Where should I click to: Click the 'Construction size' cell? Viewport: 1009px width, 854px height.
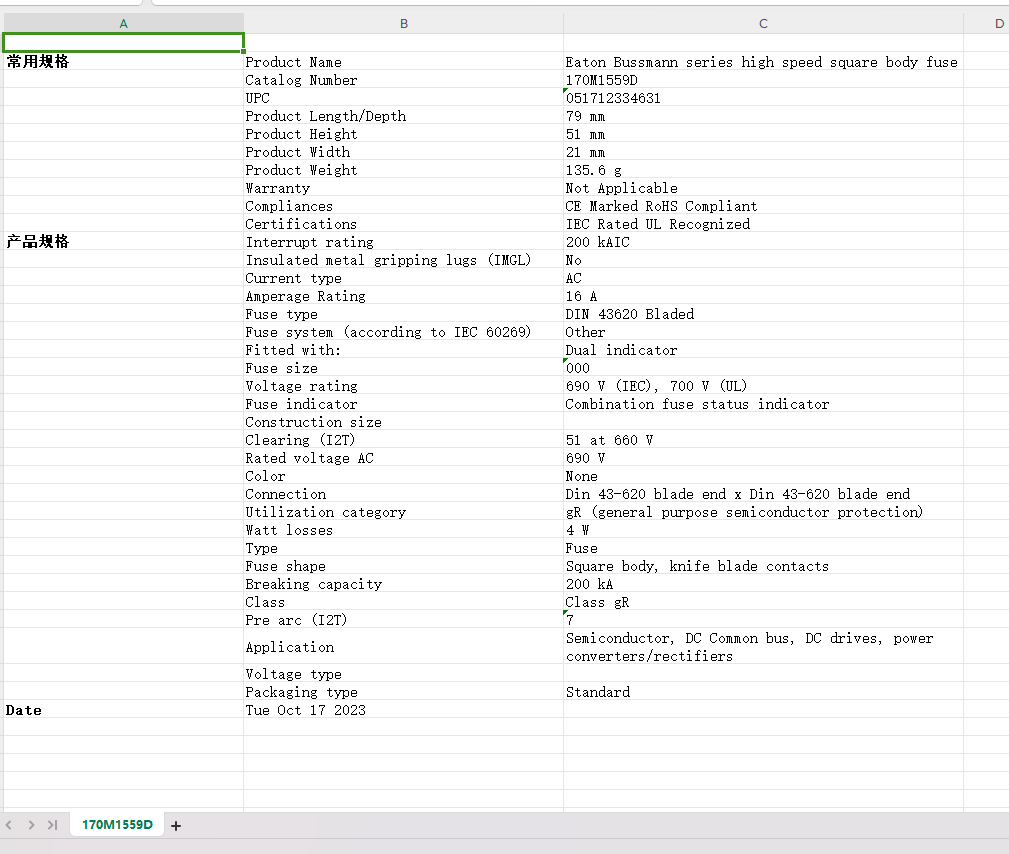403,422
